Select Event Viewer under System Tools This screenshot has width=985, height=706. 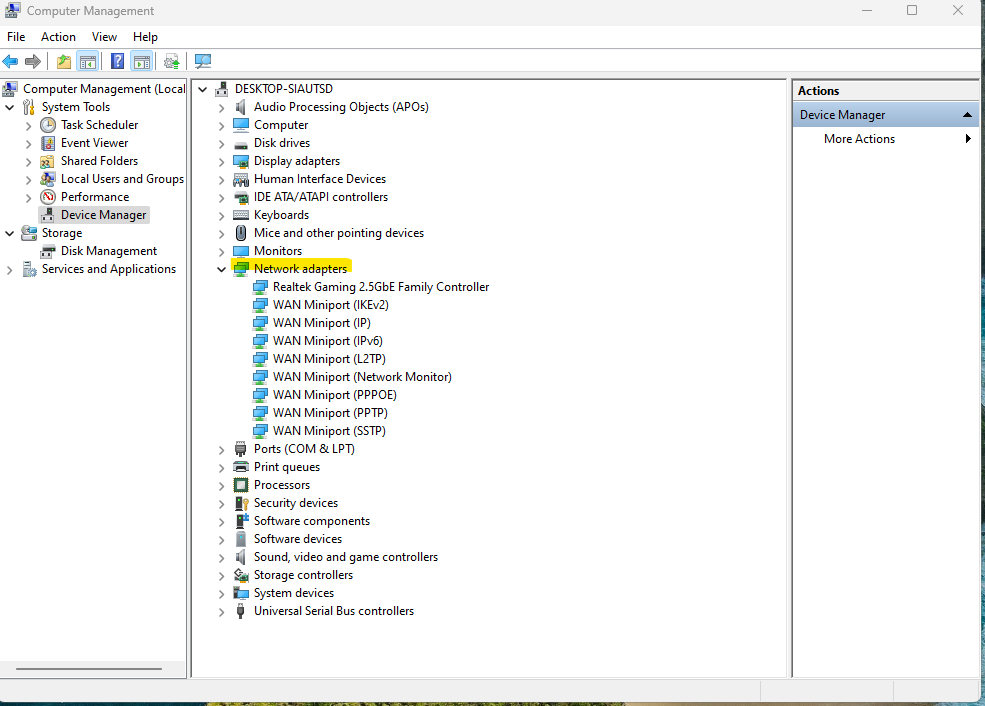(94, 143)
